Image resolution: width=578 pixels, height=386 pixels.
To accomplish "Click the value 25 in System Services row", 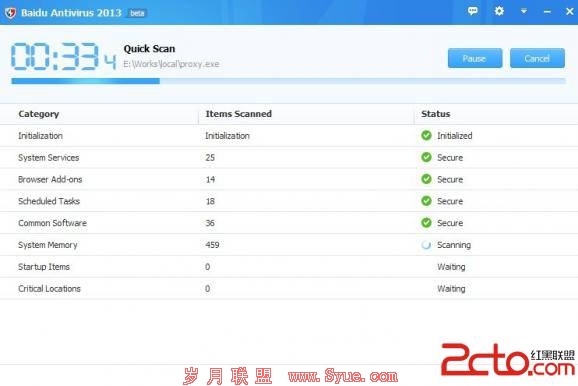I will (210, 157).
